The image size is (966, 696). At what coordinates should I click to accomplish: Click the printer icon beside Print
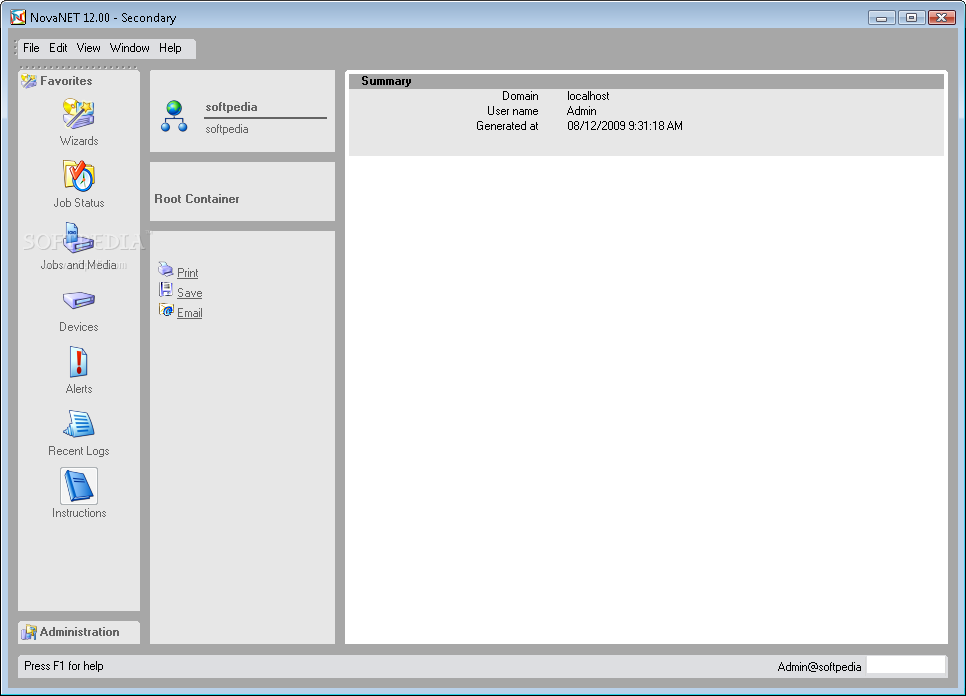click(166, 269)
